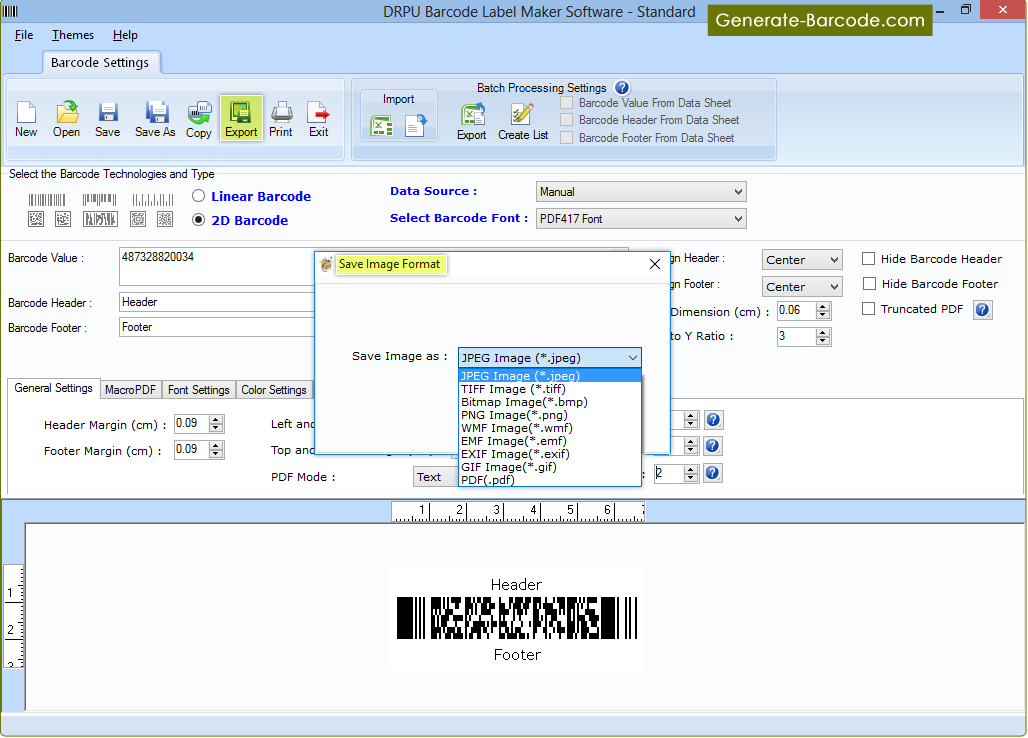Focus the Barcode Footer text field
The image size is (1028, 738).
point(217,327)
